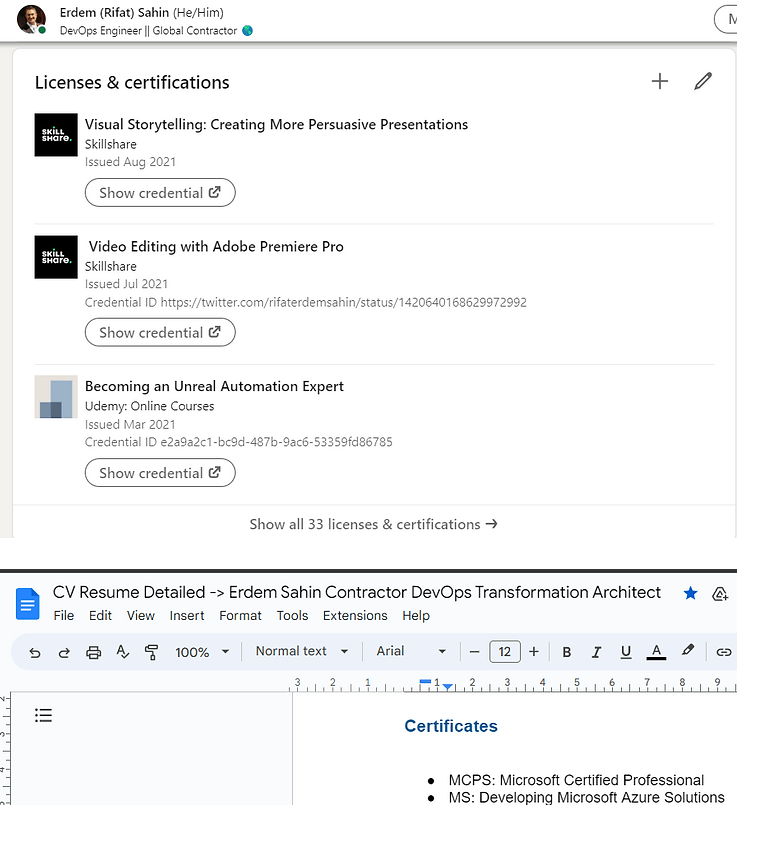Run spelling and grammar check

123,652
